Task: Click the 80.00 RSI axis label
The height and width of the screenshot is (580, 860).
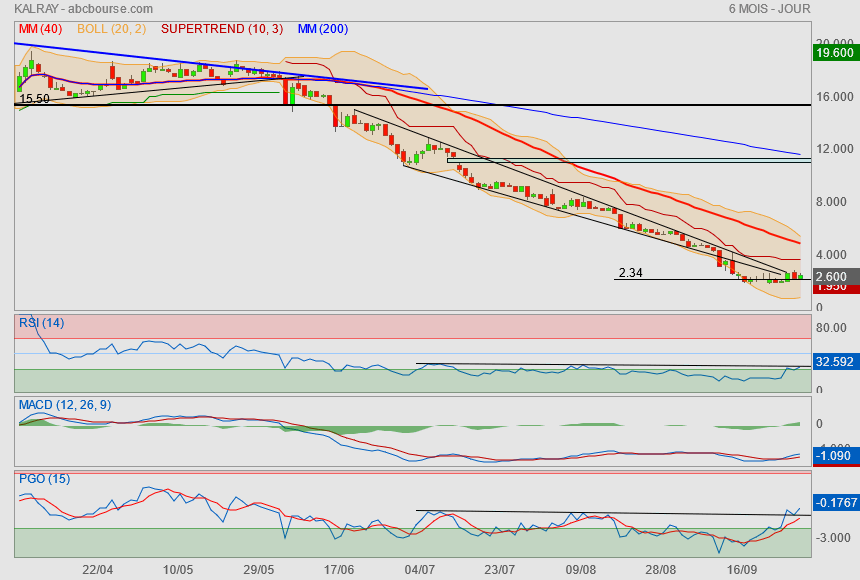Action: pyautogui.click(x=831, y=328)
